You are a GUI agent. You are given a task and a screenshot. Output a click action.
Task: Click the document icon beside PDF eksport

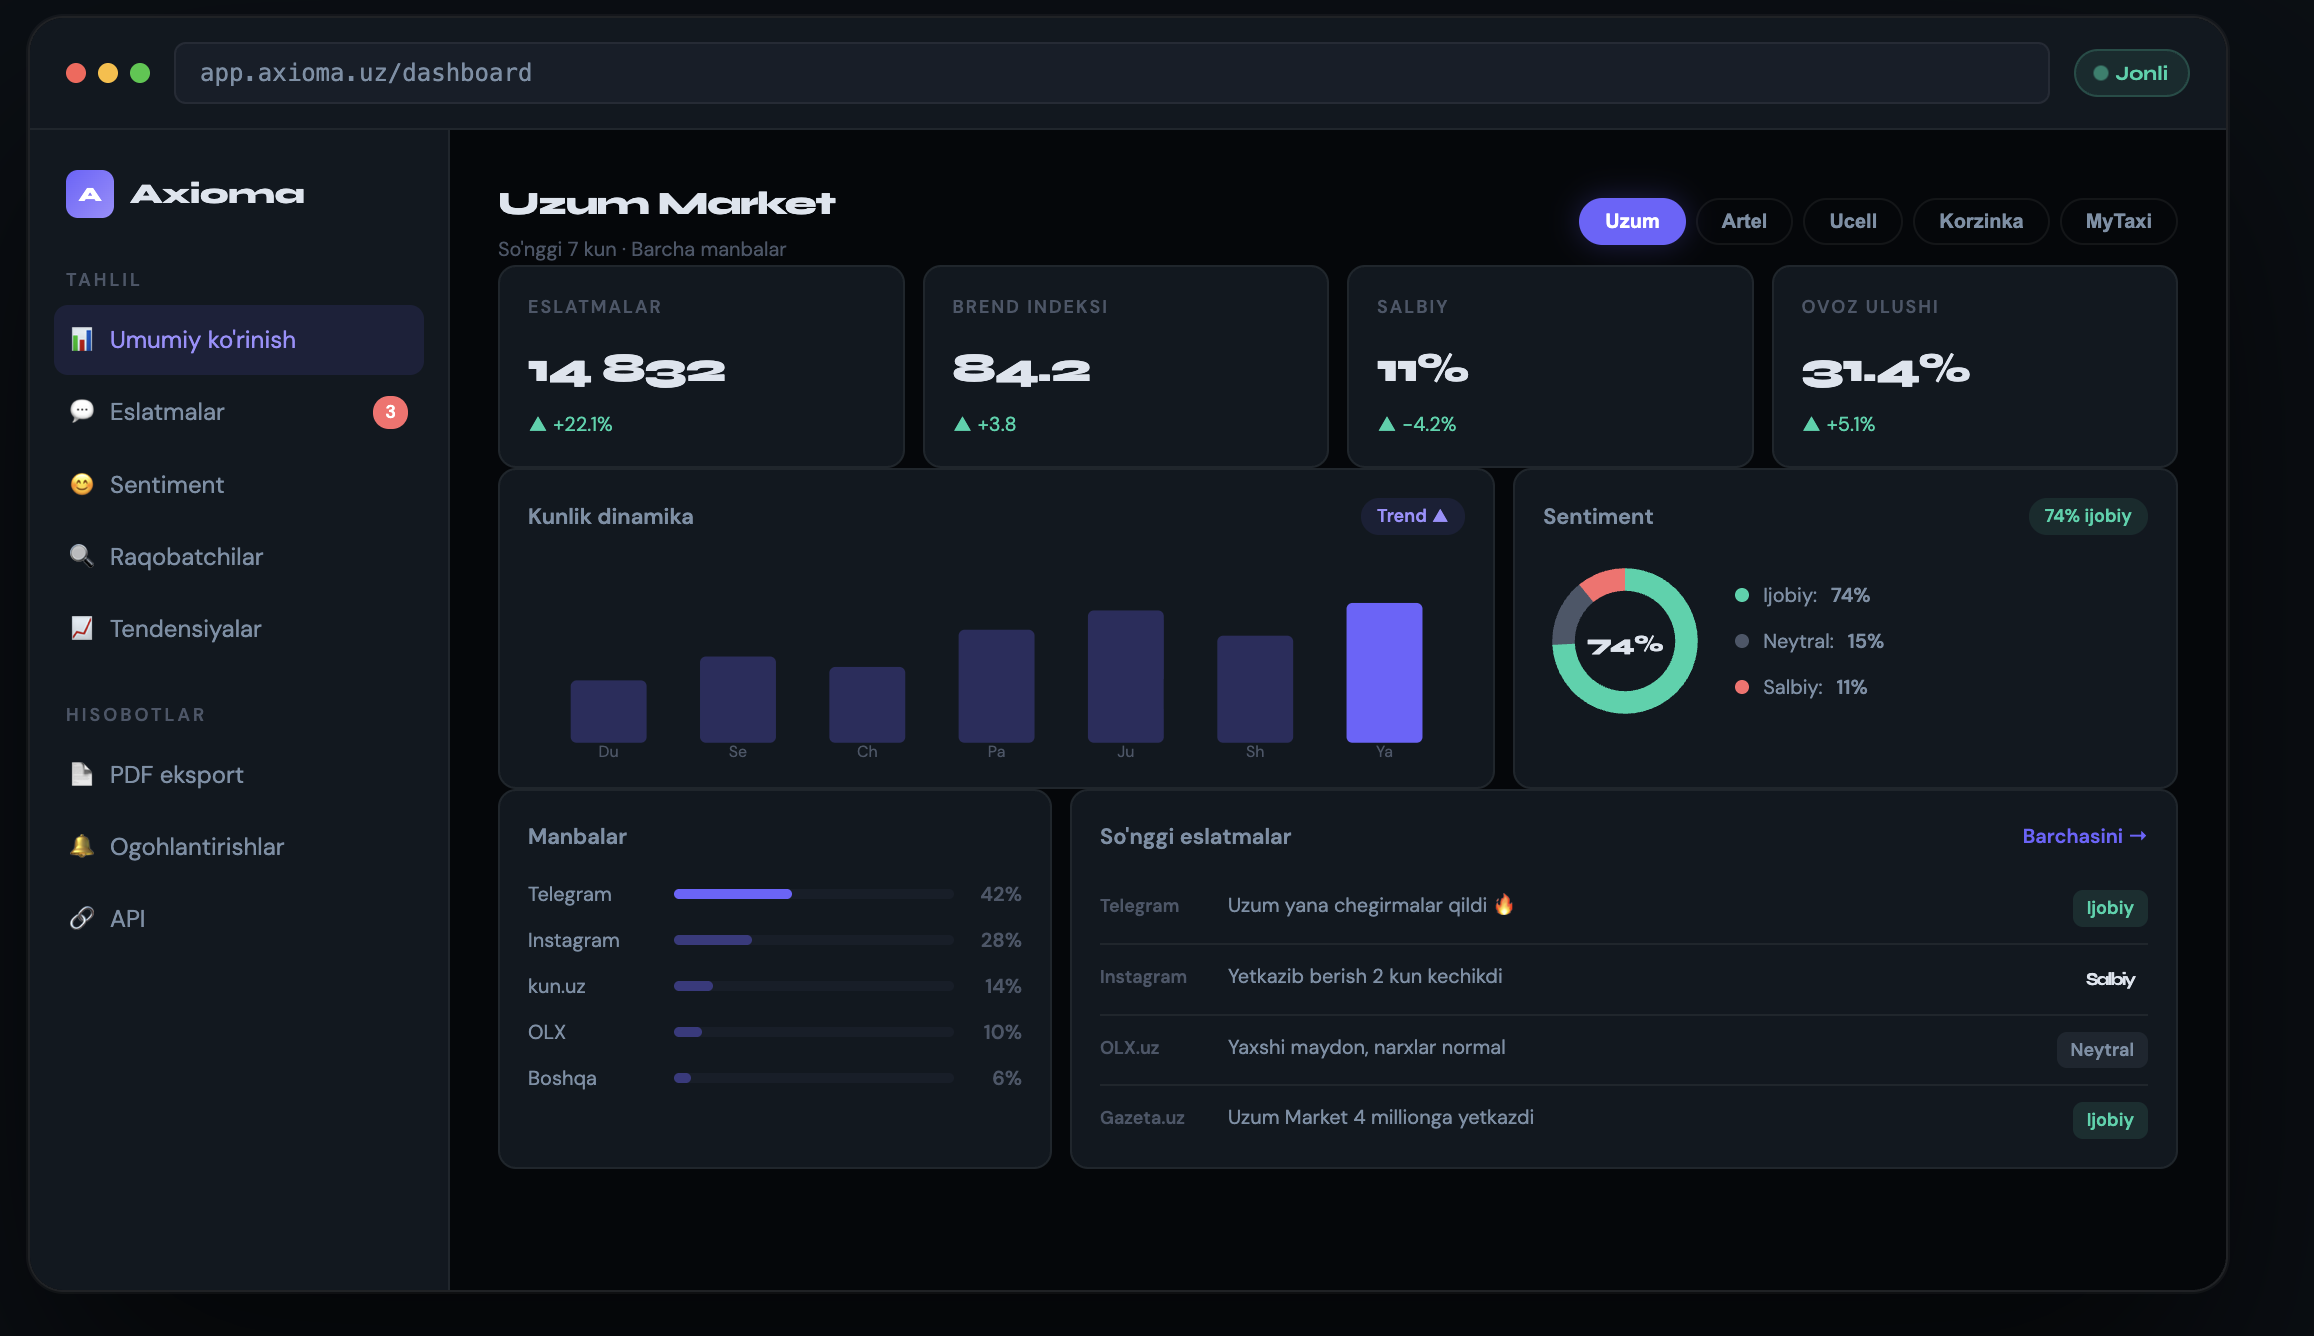click(x=82, y=775)
